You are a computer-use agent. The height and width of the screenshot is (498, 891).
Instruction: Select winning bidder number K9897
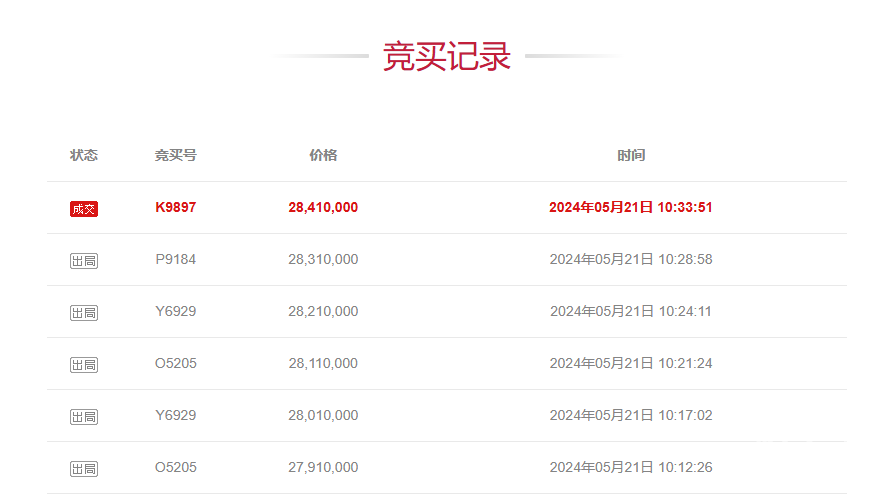pyautogui.click(x=176, y=208)
